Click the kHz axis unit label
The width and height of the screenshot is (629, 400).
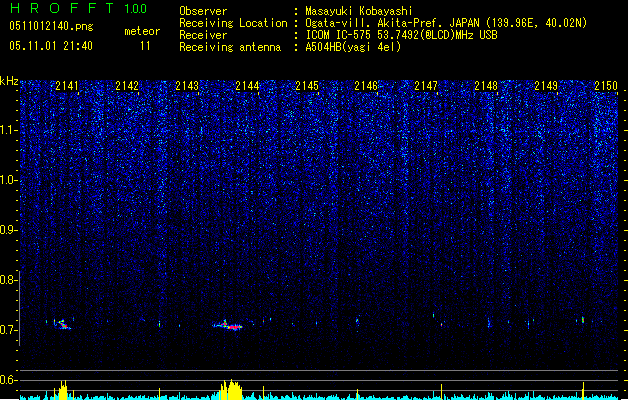tap(9, 81)
